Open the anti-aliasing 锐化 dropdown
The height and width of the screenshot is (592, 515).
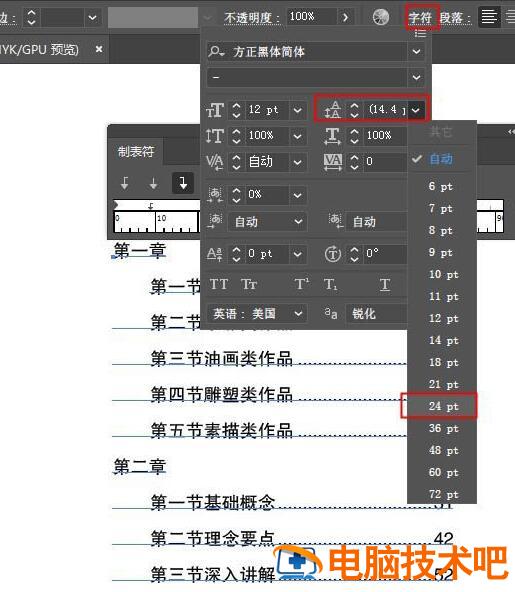(x=376, y=314)
